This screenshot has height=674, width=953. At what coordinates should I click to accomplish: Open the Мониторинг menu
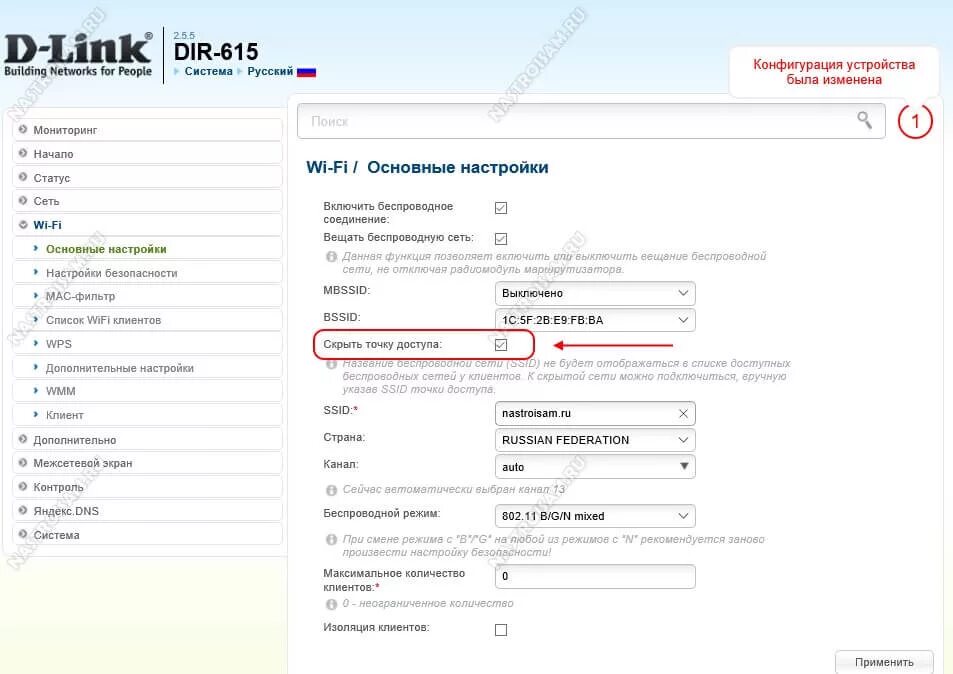click(x=147, y=130)
